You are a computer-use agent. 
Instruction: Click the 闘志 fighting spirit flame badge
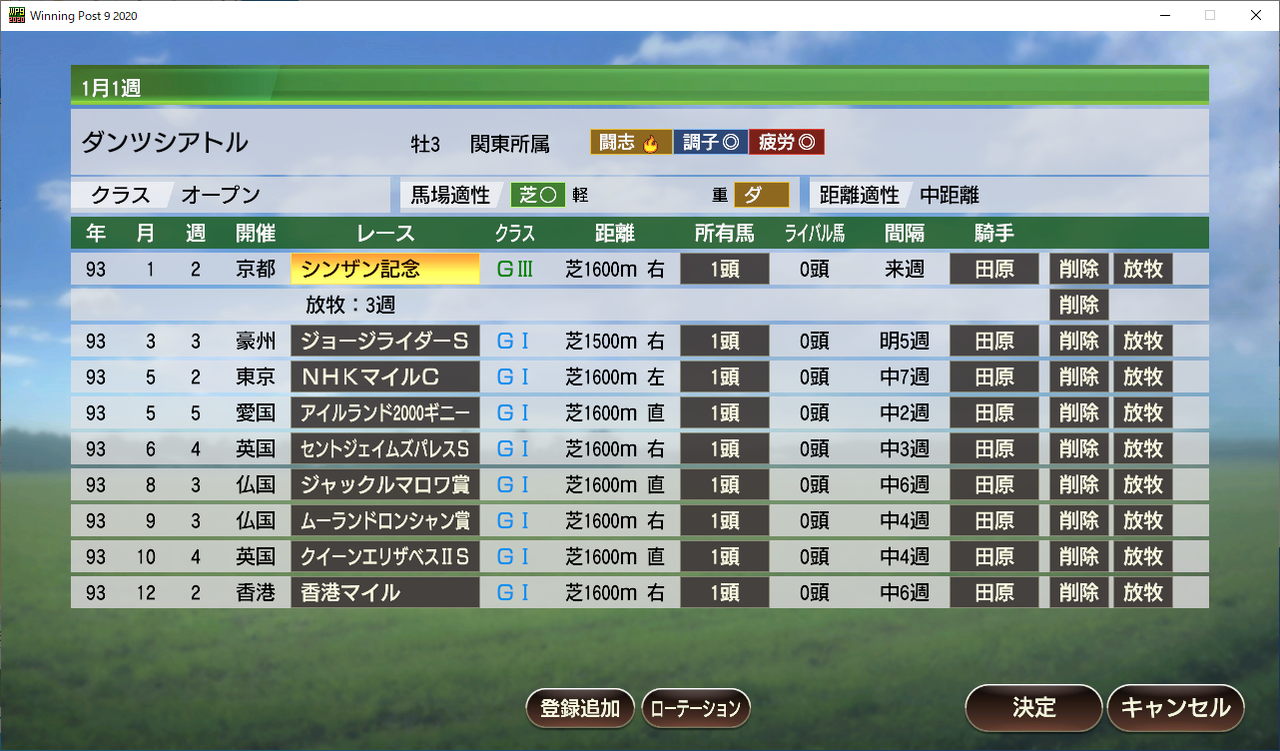(x=630, y=143)
